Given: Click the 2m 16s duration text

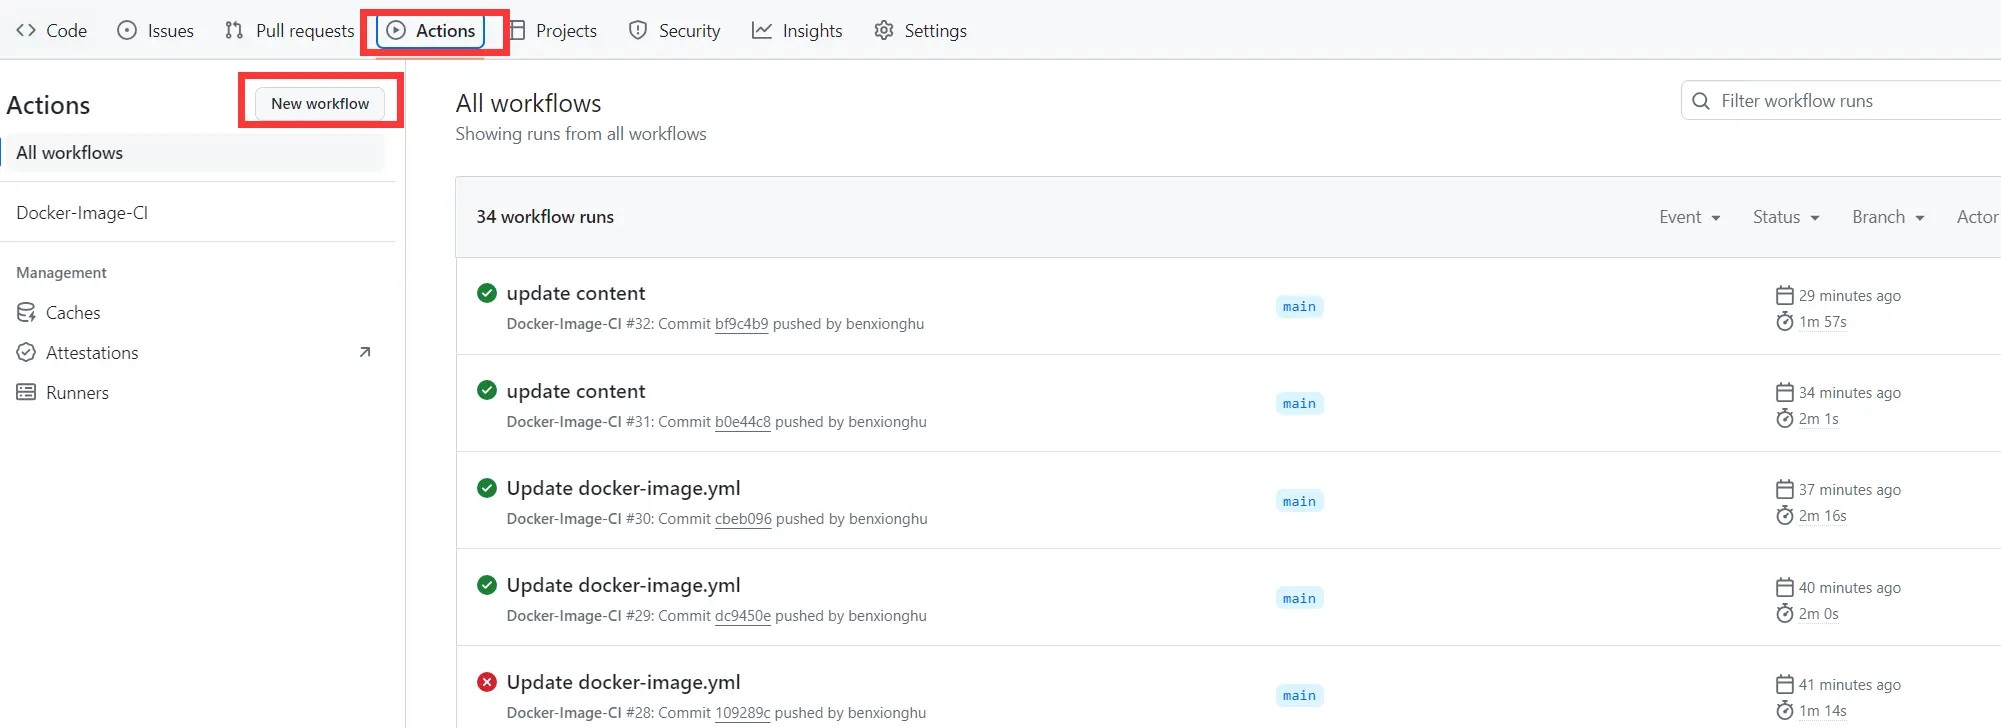Looking at the screenshot, I should (1823, 516).
